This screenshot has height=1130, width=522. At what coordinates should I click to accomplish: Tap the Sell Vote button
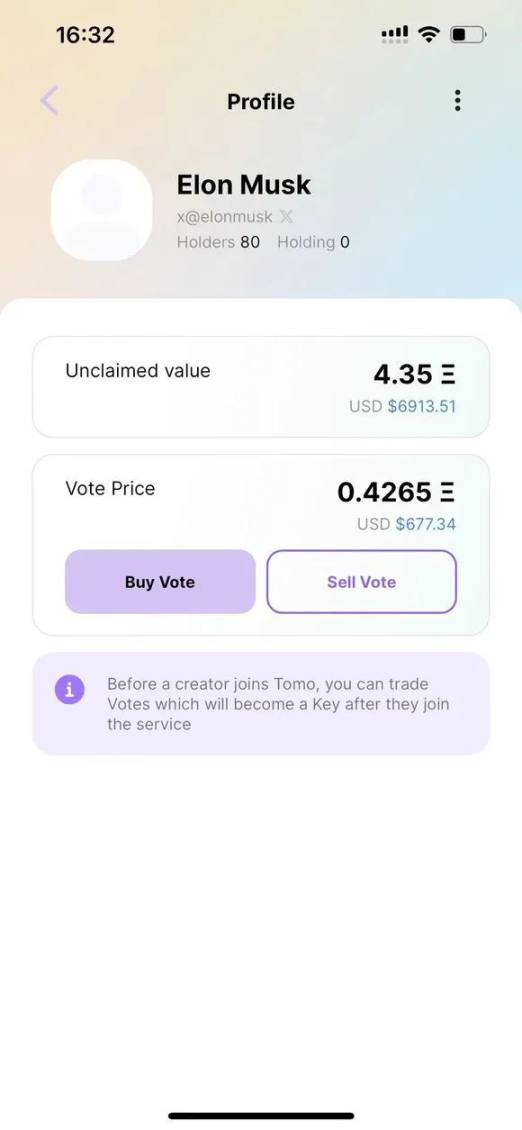coord(361,582)
